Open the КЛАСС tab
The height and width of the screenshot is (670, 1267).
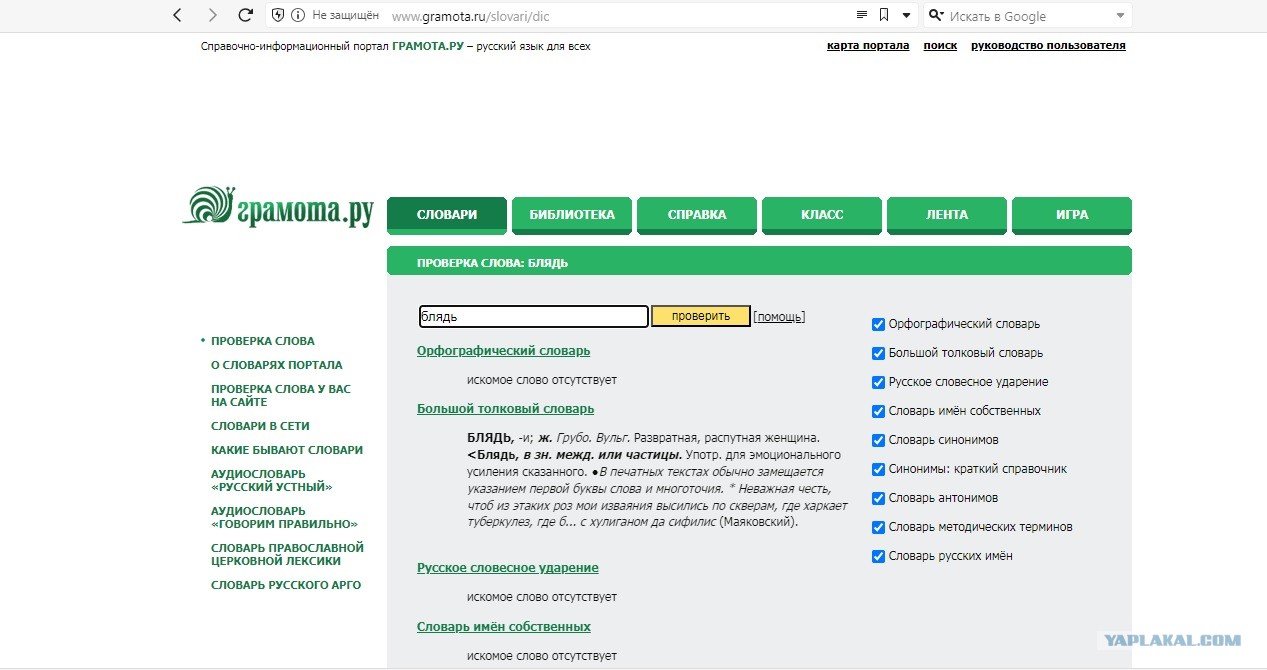click(822, 215)
